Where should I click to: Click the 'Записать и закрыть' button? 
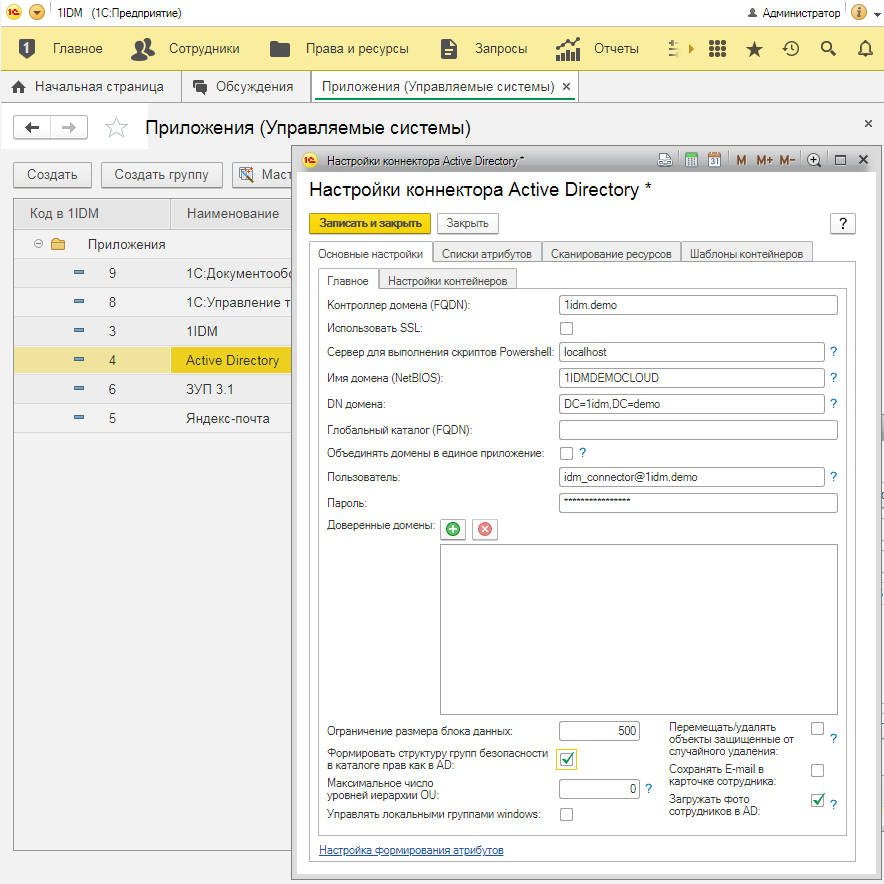[370, 223]
